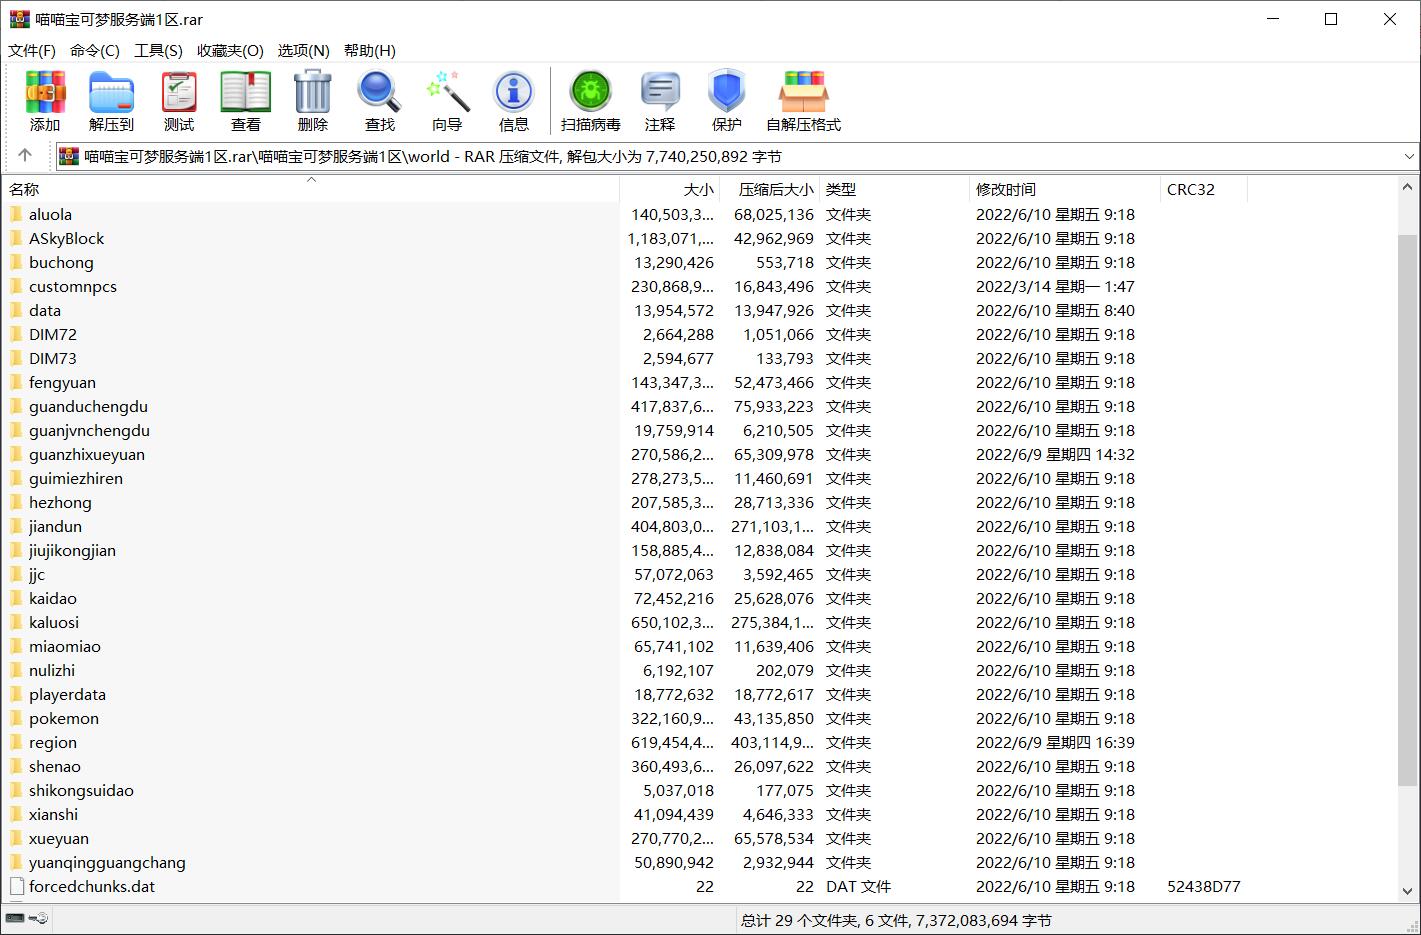Image resolution: width=1421 pixels, height=935 pixels.
Task: Open the 注释 (Comment) icon
Action: coord(660,92)
